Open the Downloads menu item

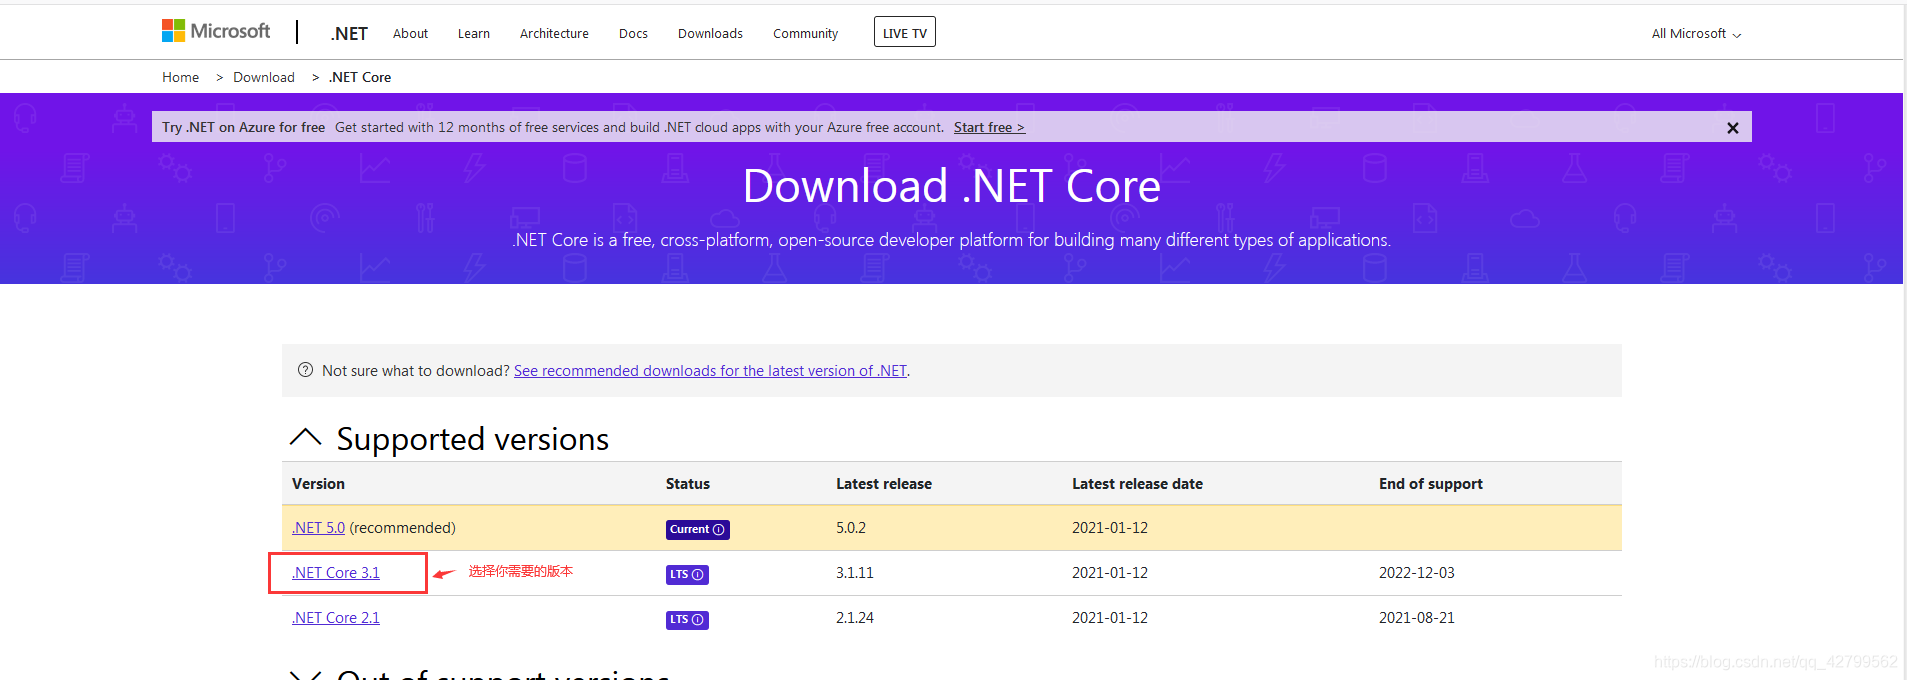pyautogui.click(x=710, y=34)
